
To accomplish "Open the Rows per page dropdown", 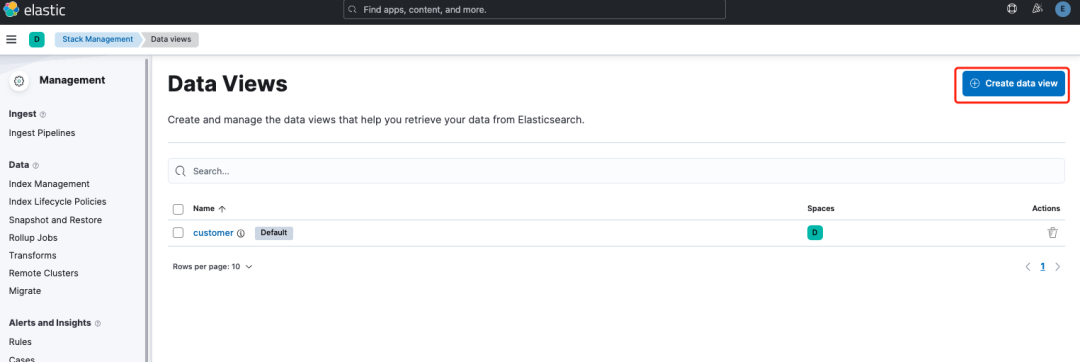I will [213, 266].
